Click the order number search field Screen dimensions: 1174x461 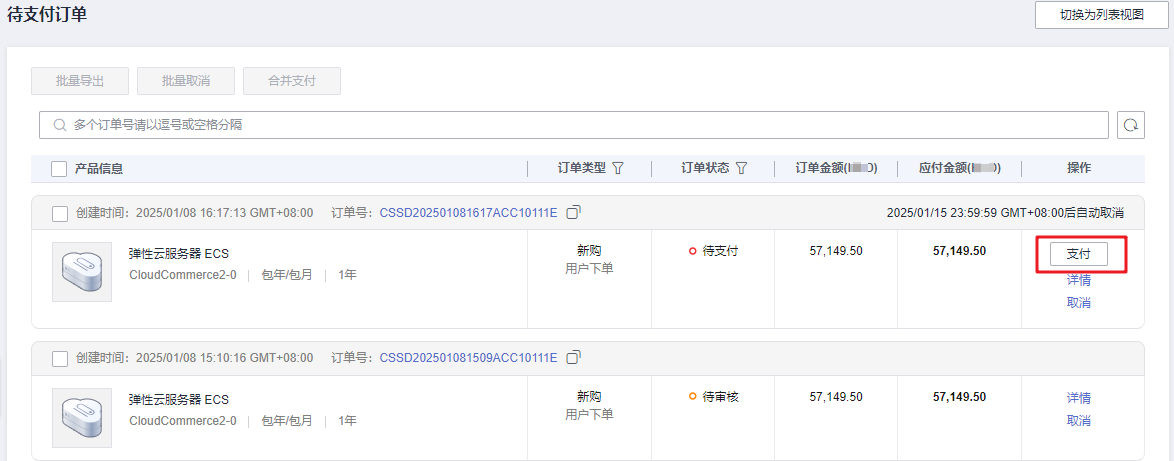(580, 125)
